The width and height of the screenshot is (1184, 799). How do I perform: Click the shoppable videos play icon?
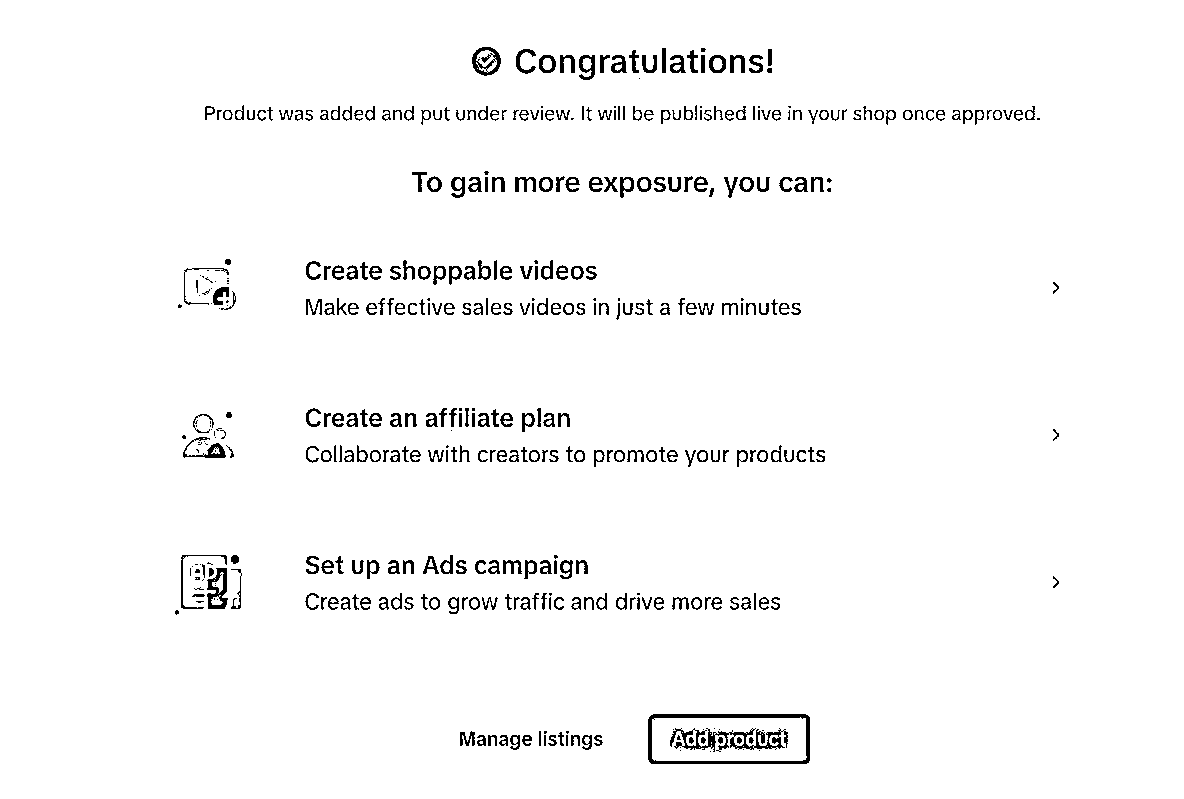click(x=208, y=285)
